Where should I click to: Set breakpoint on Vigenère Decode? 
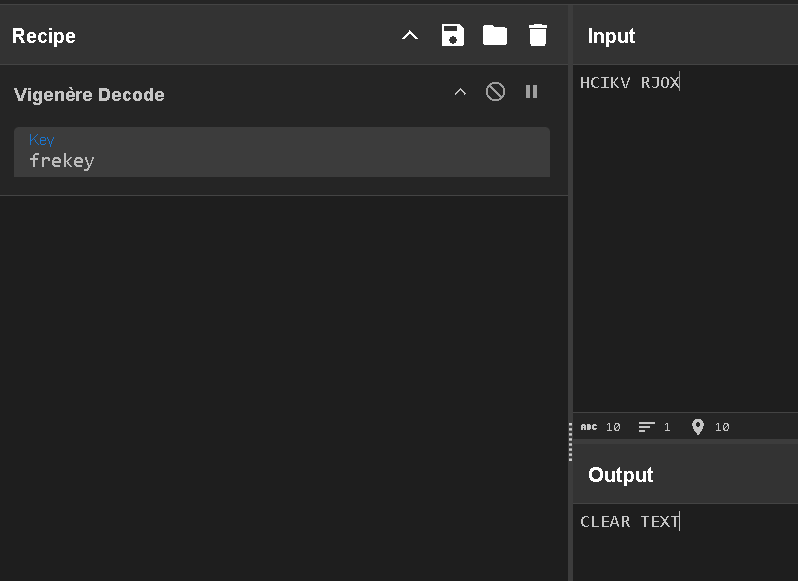click(531, 92)
